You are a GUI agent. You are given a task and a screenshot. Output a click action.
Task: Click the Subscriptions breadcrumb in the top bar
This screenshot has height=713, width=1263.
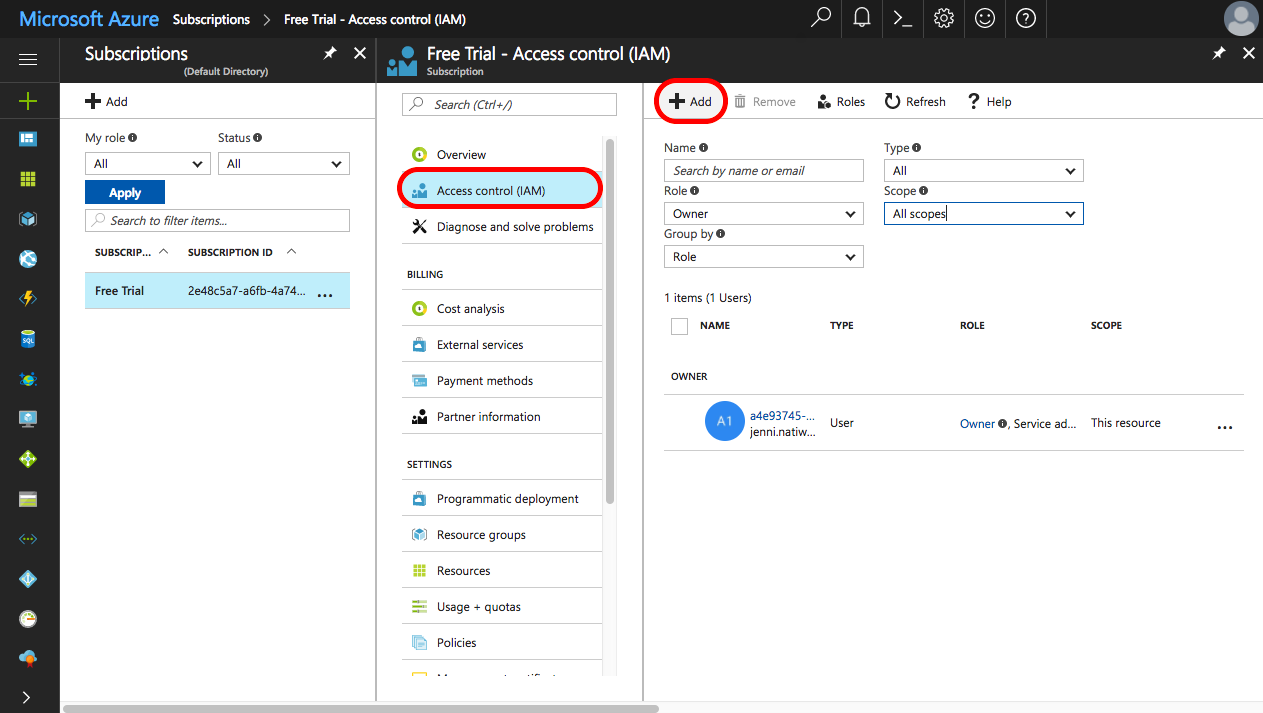coord(211,19)
